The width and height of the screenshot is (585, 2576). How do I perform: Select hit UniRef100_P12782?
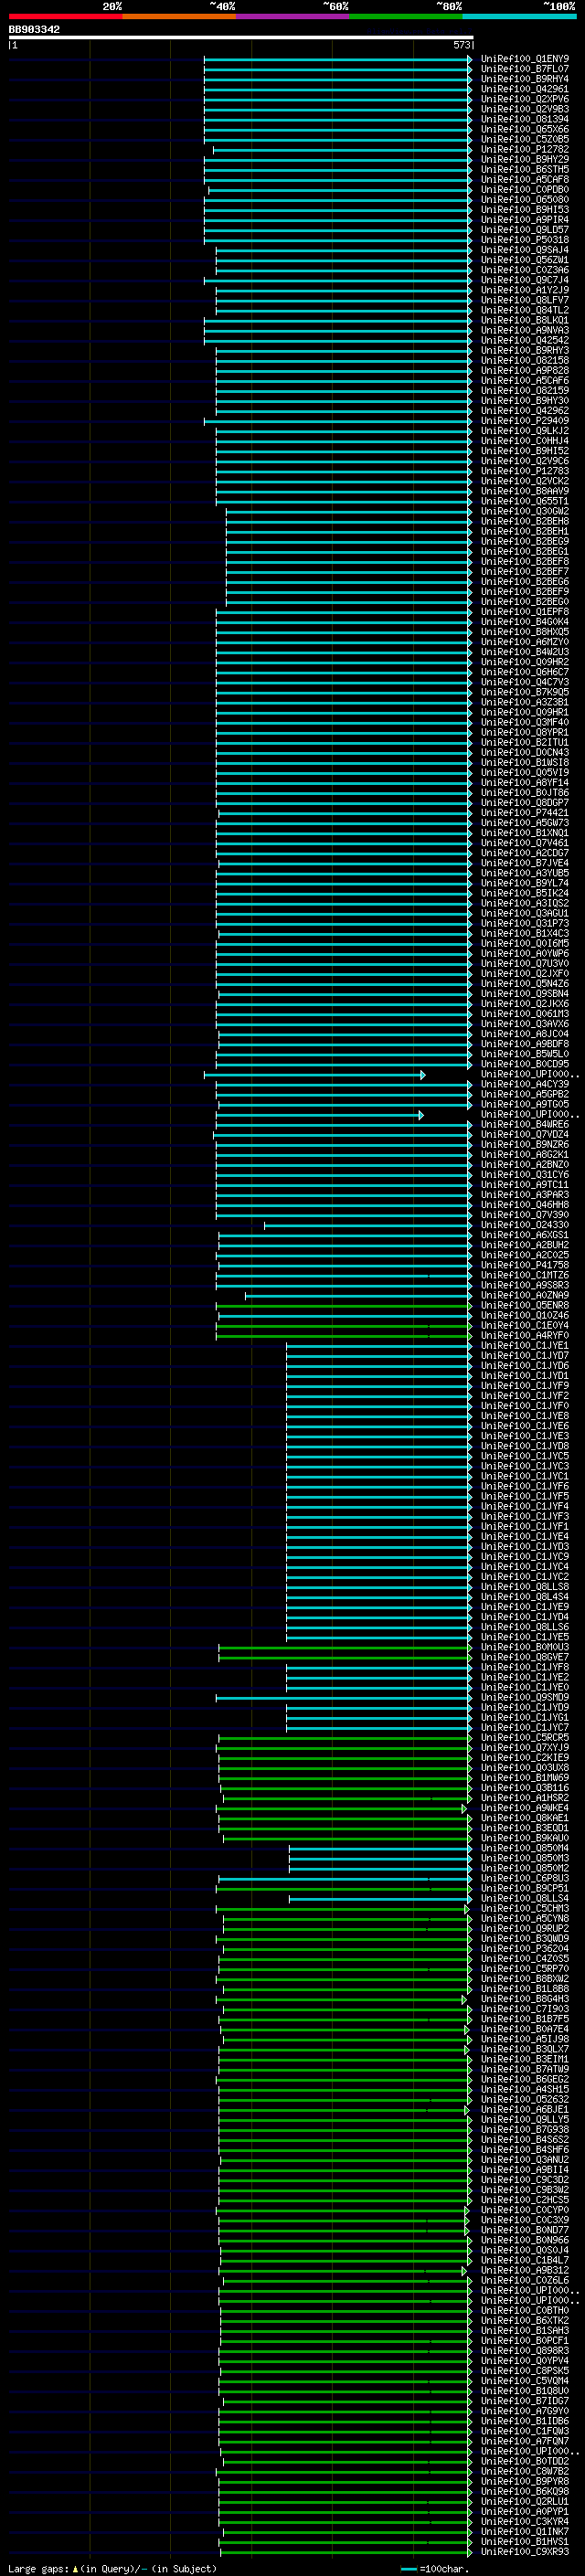coord(525,150)
